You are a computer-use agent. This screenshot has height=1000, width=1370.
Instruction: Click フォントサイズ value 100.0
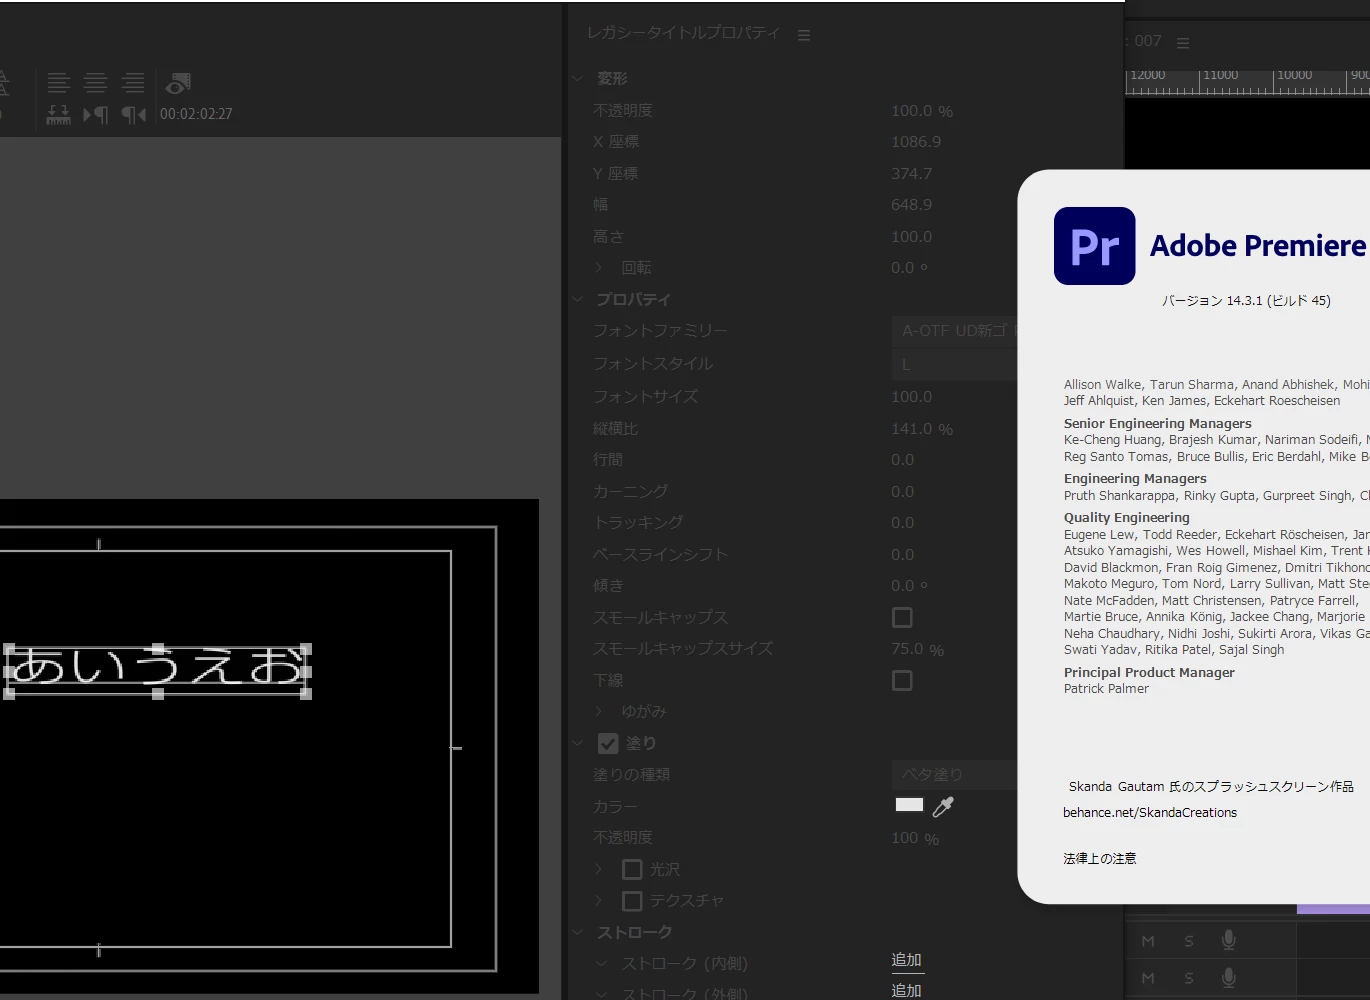click(x=912, y=397)
